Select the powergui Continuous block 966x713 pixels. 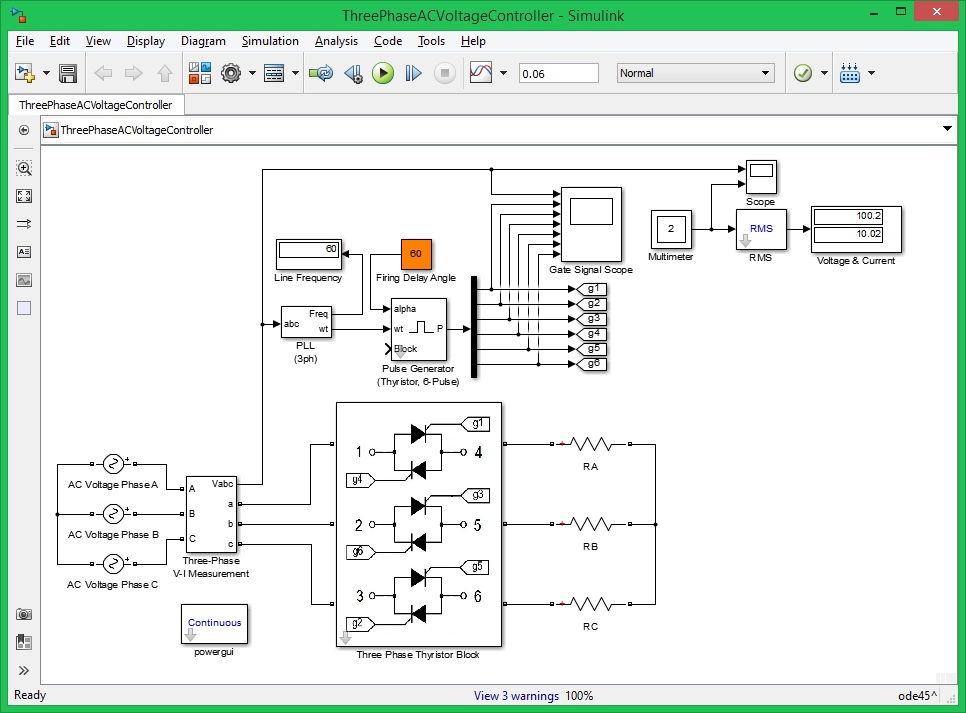(x=214, y=624)
